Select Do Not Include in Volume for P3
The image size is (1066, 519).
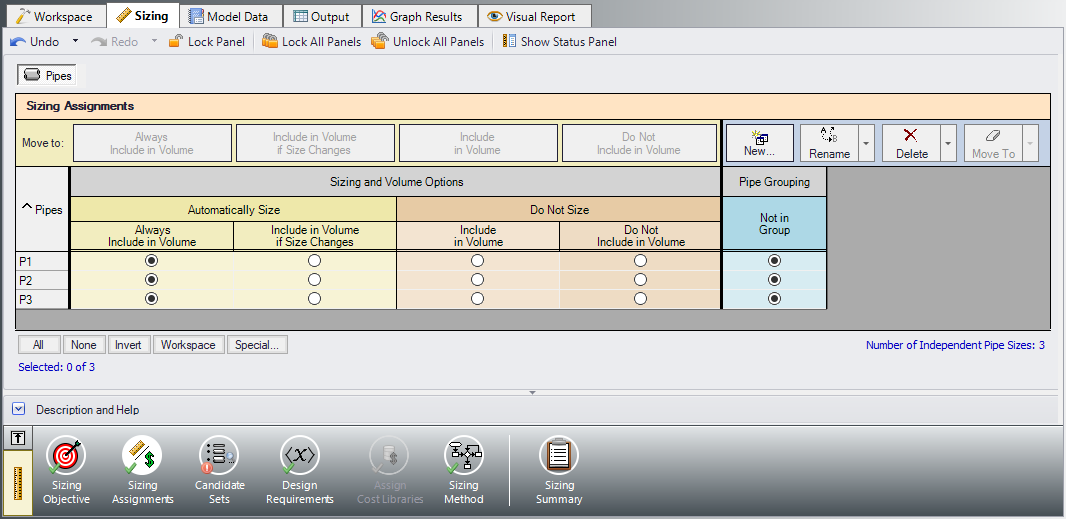tap(640, 299)
